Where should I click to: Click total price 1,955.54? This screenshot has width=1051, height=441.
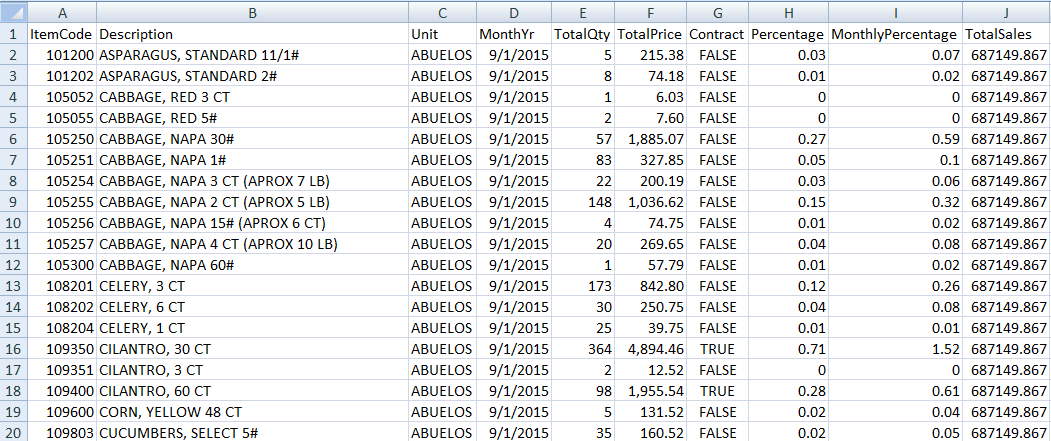click(x=651, y=391)
